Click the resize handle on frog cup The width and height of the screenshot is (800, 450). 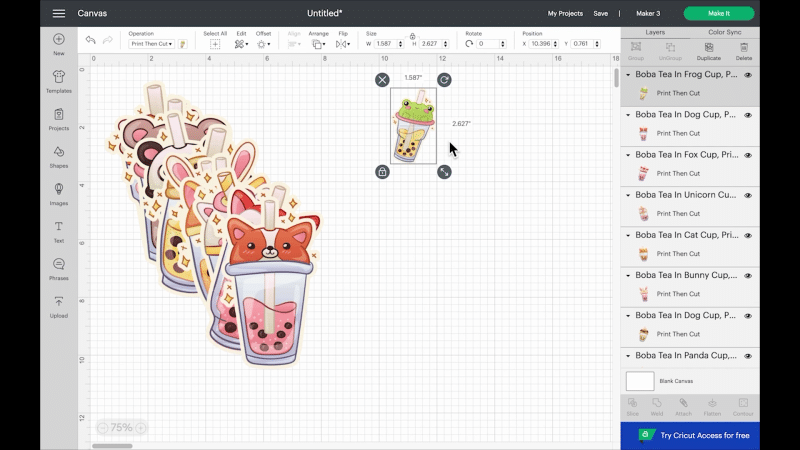[444, 172]
